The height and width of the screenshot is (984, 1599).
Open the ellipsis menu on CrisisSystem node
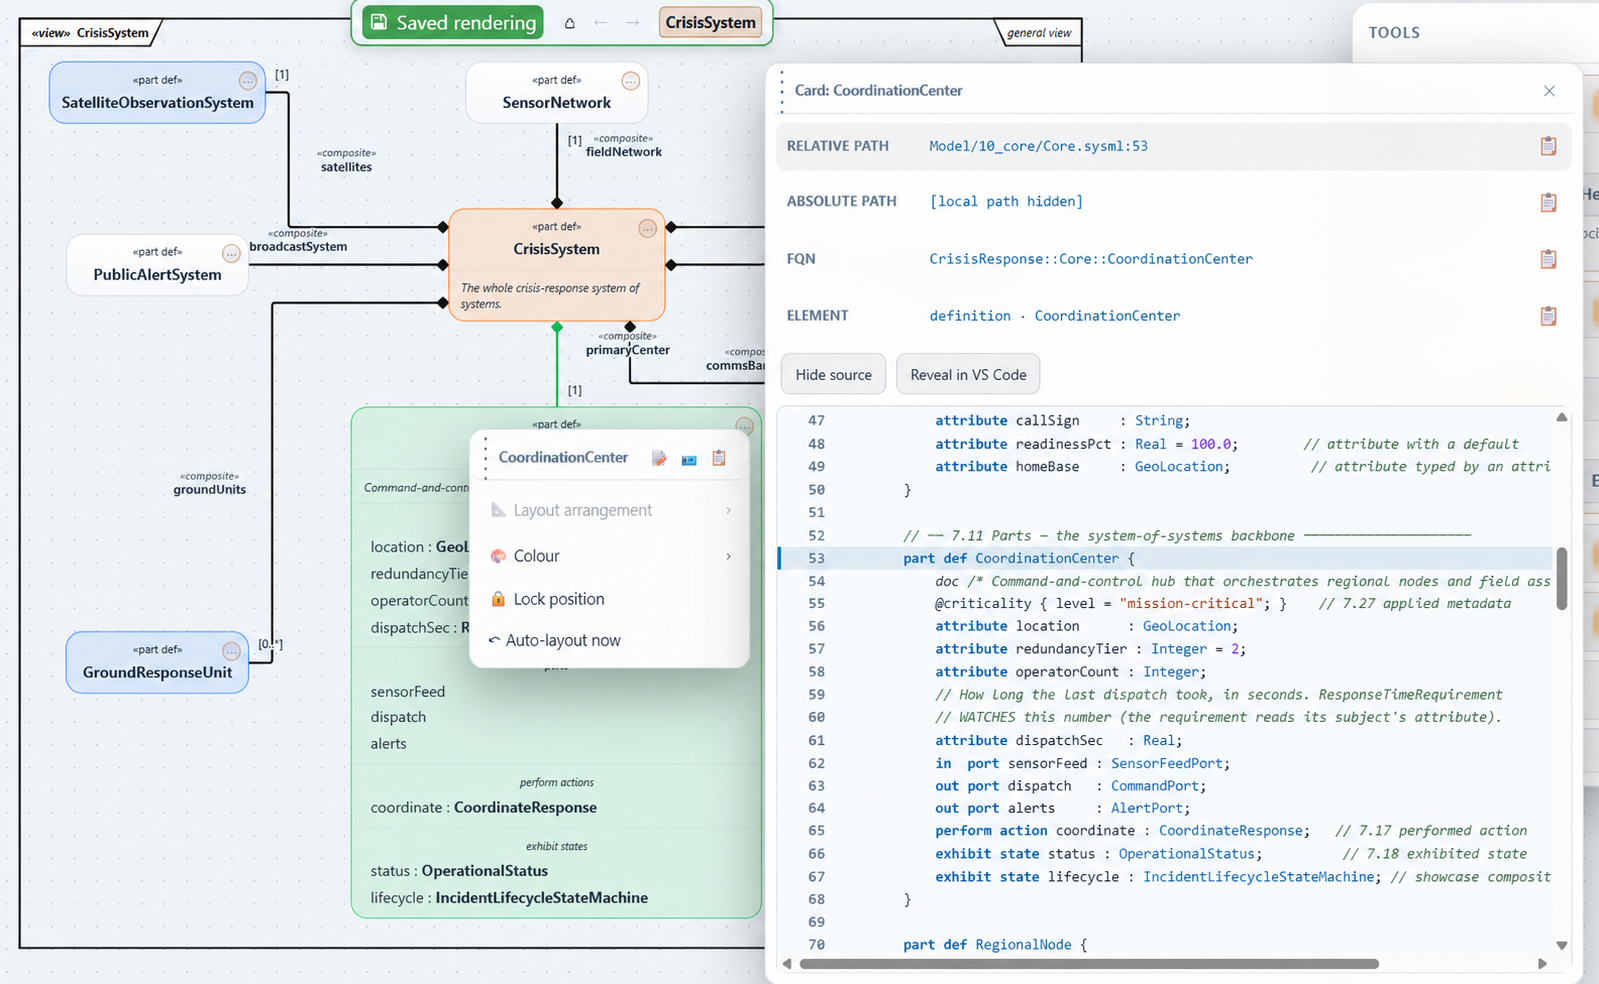pos(647,229)
